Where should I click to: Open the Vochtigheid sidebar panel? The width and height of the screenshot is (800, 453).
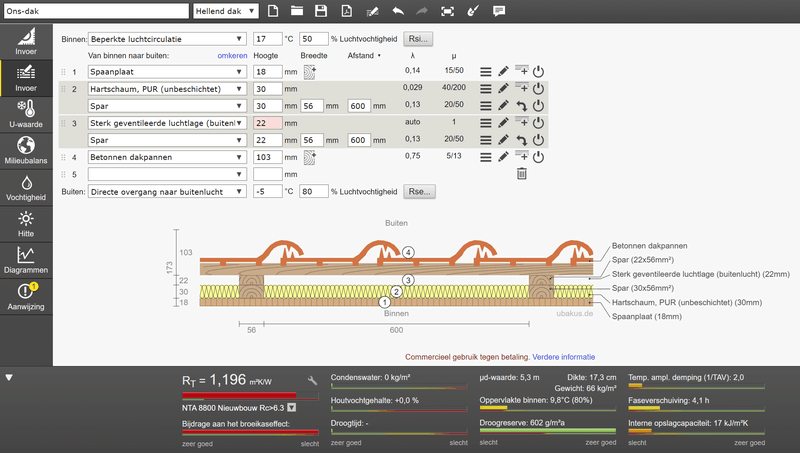pos(26,188)
